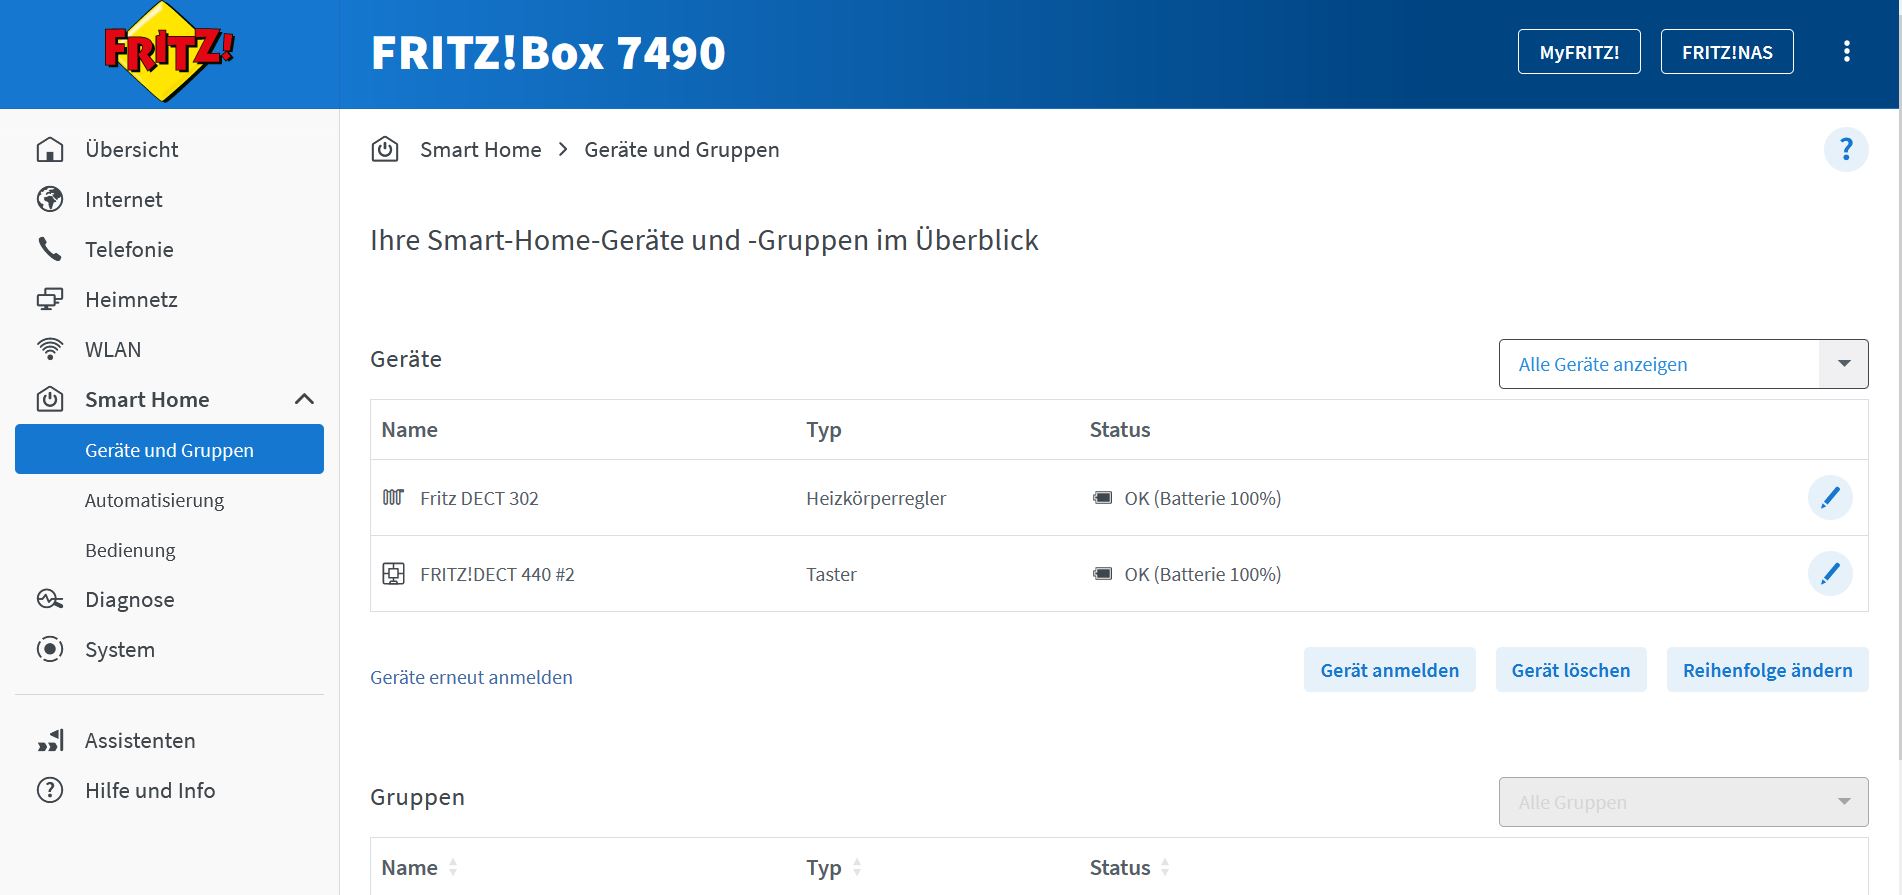This screenshot has width=1902, height=895.
Task: Click the FRITZ! logo
Action: [169, 52]
